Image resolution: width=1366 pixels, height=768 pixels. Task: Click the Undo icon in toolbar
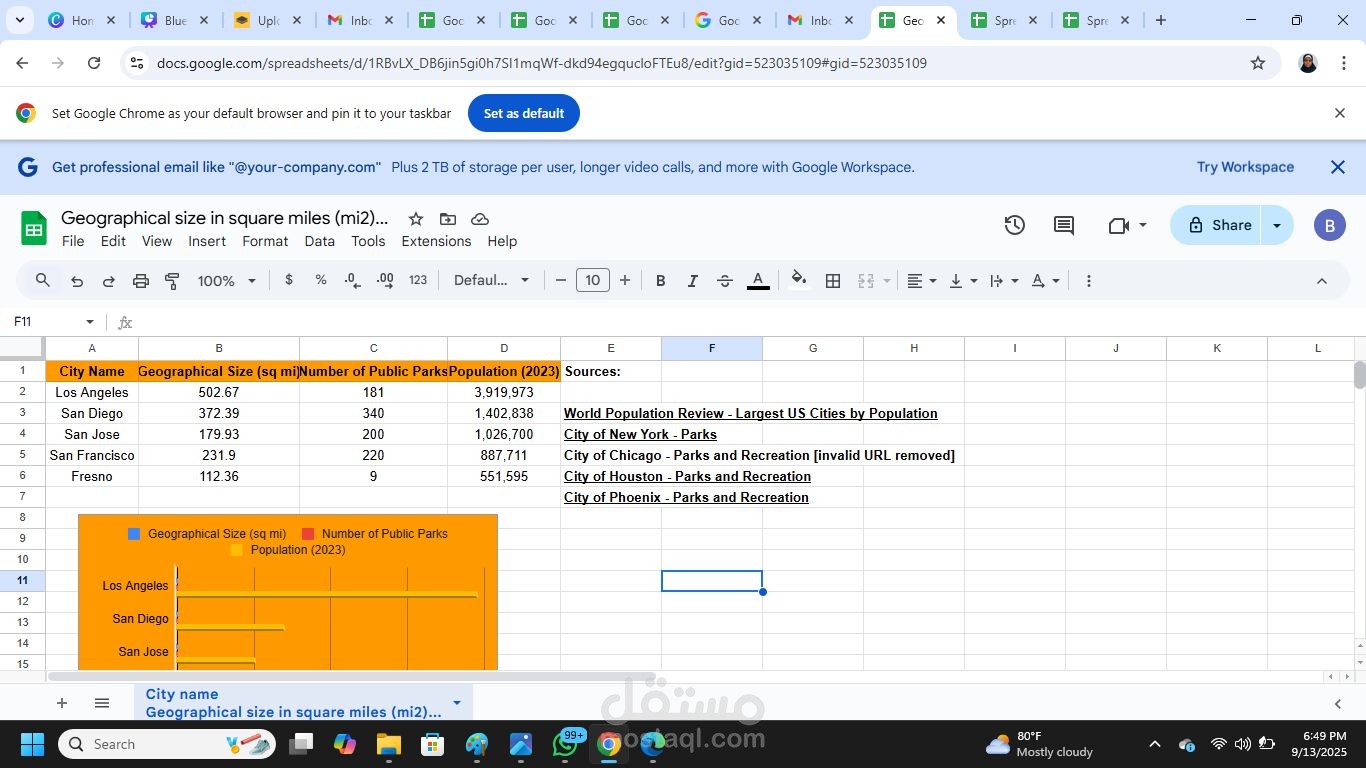(x=77, y=281)
